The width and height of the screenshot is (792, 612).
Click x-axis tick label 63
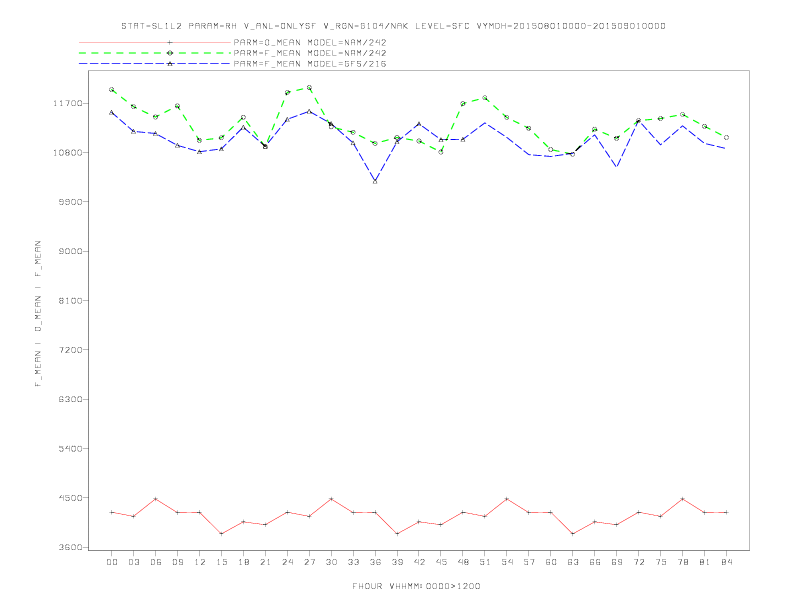[x=573, y=562]
